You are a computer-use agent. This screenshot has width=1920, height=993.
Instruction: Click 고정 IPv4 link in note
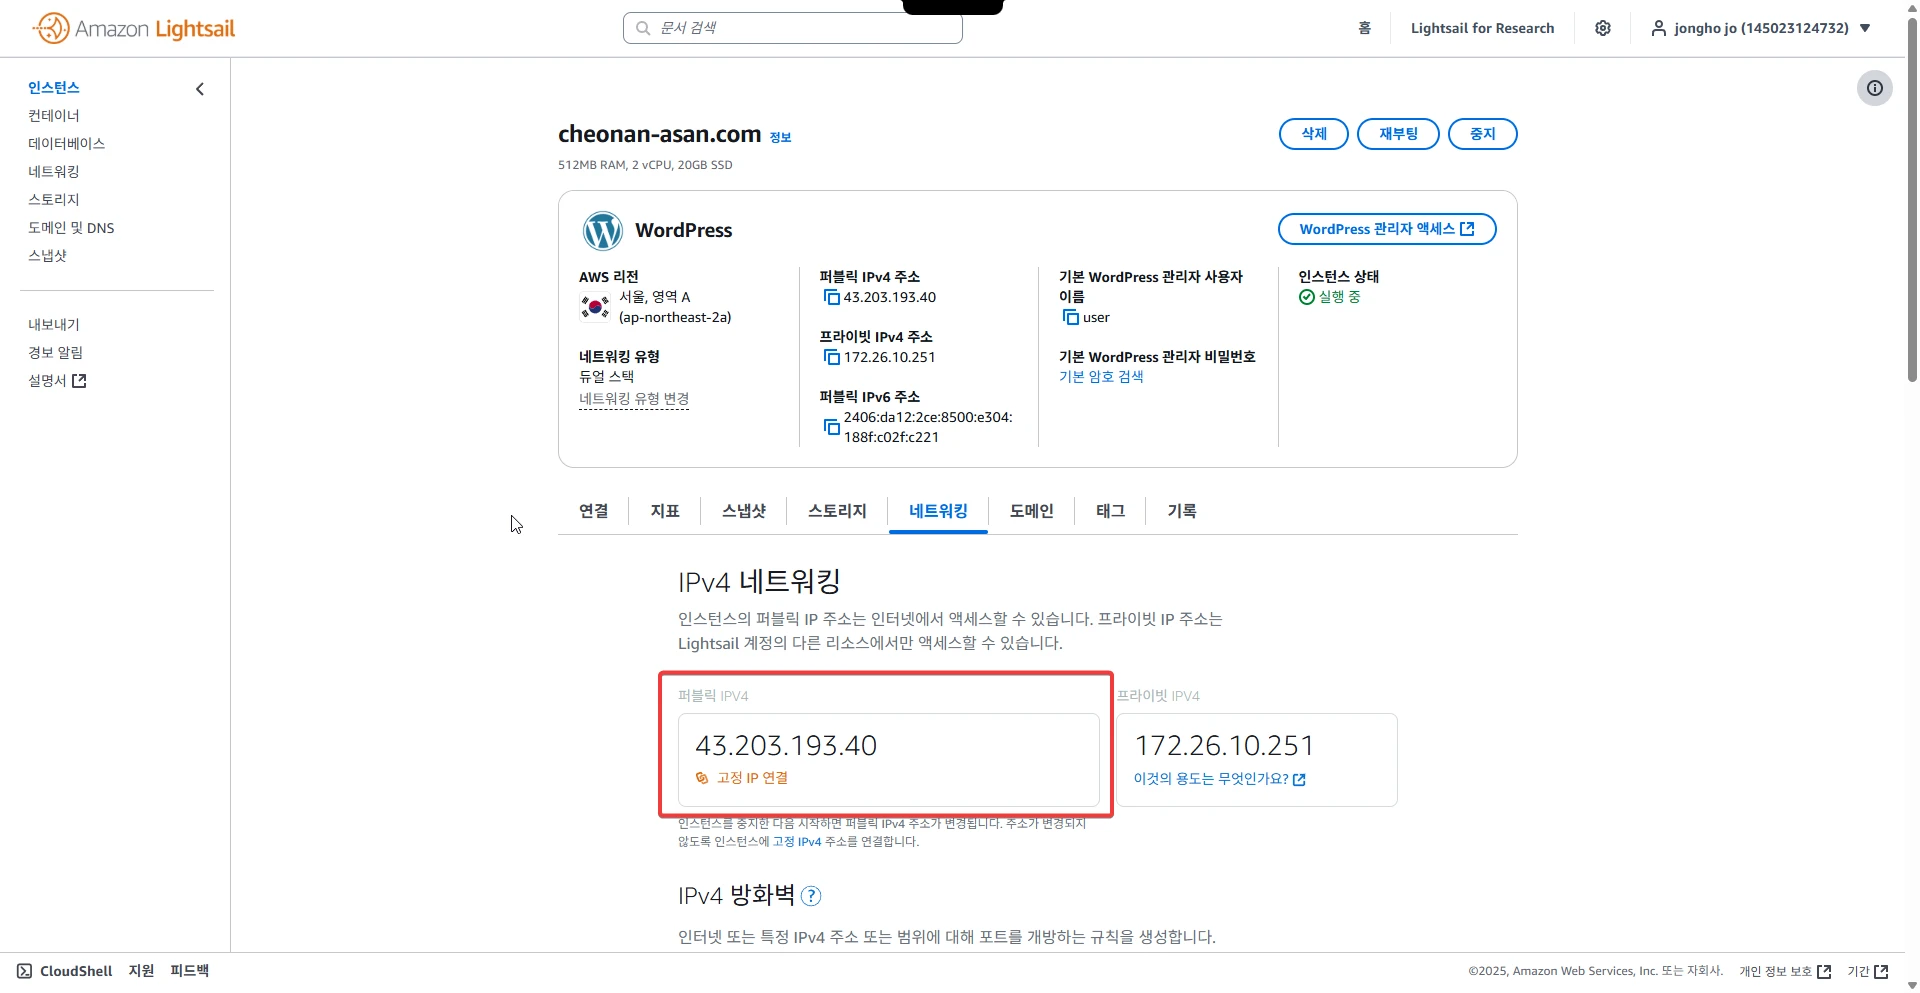tap(797, 842)
